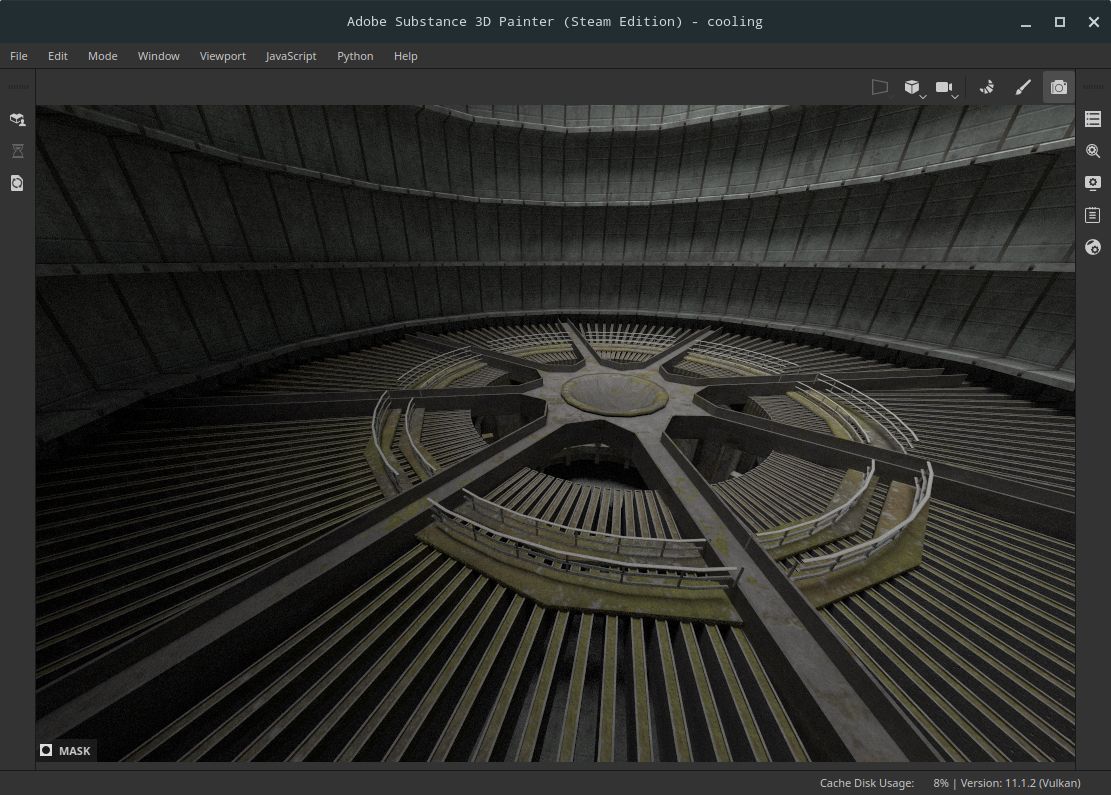Open the list panel icon on right dock
1111x795 pixels.
point(1093,119)
